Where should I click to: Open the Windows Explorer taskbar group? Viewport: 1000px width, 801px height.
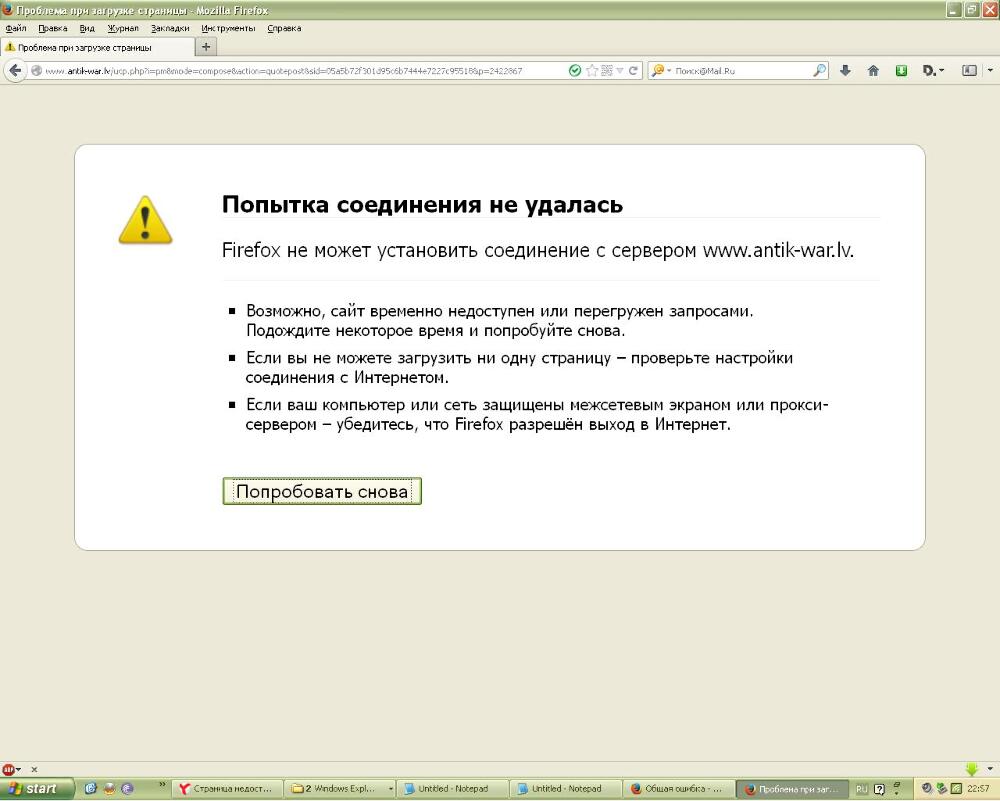[x=339, y=789]
